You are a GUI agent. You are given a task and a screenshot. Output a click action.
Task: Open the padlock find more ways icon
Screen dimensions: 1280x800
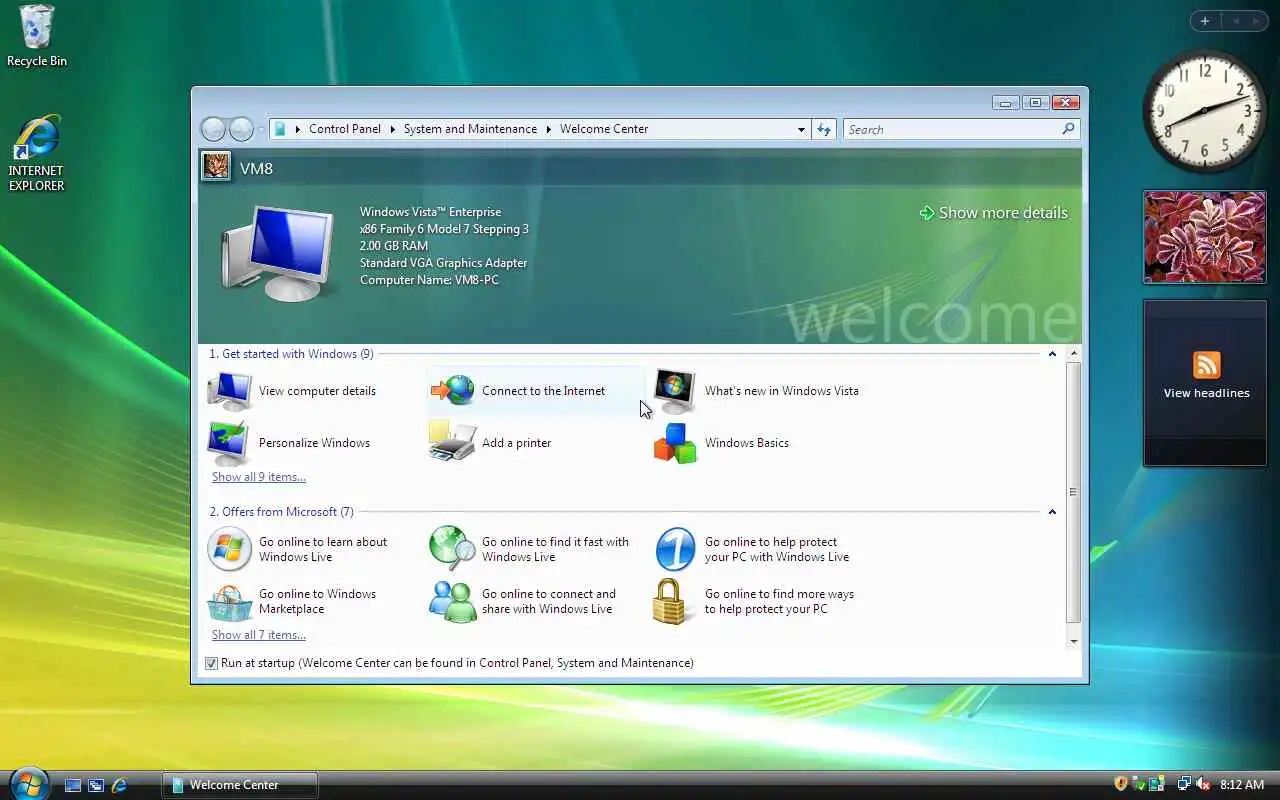point(670,601)
